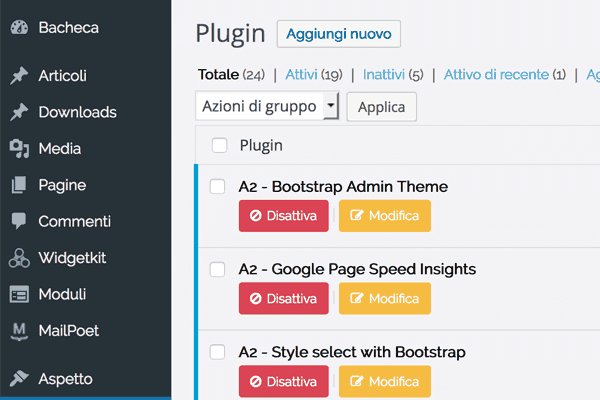The height and width of the screenshot is (400, 600).
Task: Open the Bacheca dashboard gauge icon
Action: 19,28
